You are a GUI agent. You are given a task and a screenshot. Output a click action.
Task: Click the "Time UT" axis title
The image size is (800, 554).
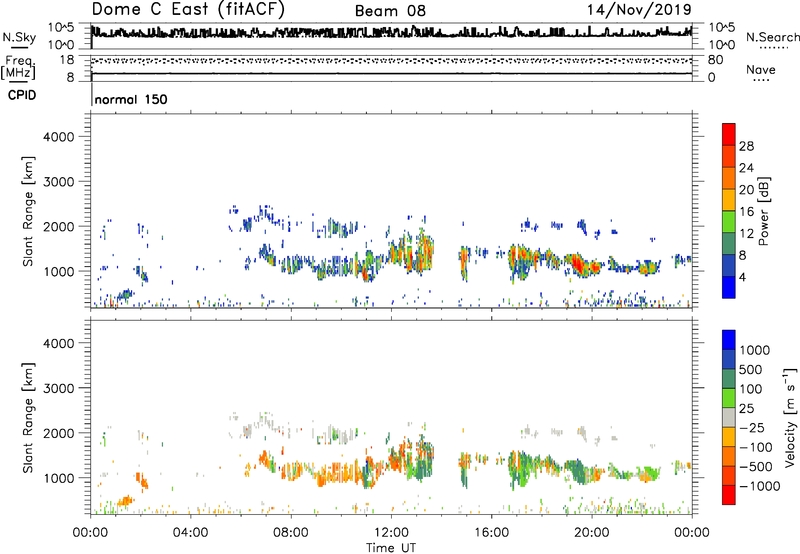point(391,548)
